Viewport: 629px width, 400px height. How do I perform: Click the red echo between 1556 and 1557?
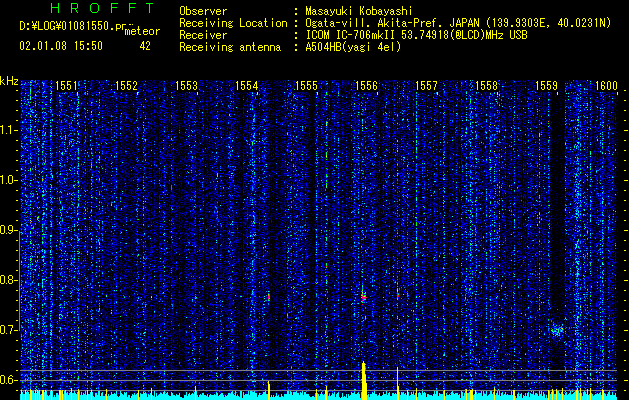point(398,295)
